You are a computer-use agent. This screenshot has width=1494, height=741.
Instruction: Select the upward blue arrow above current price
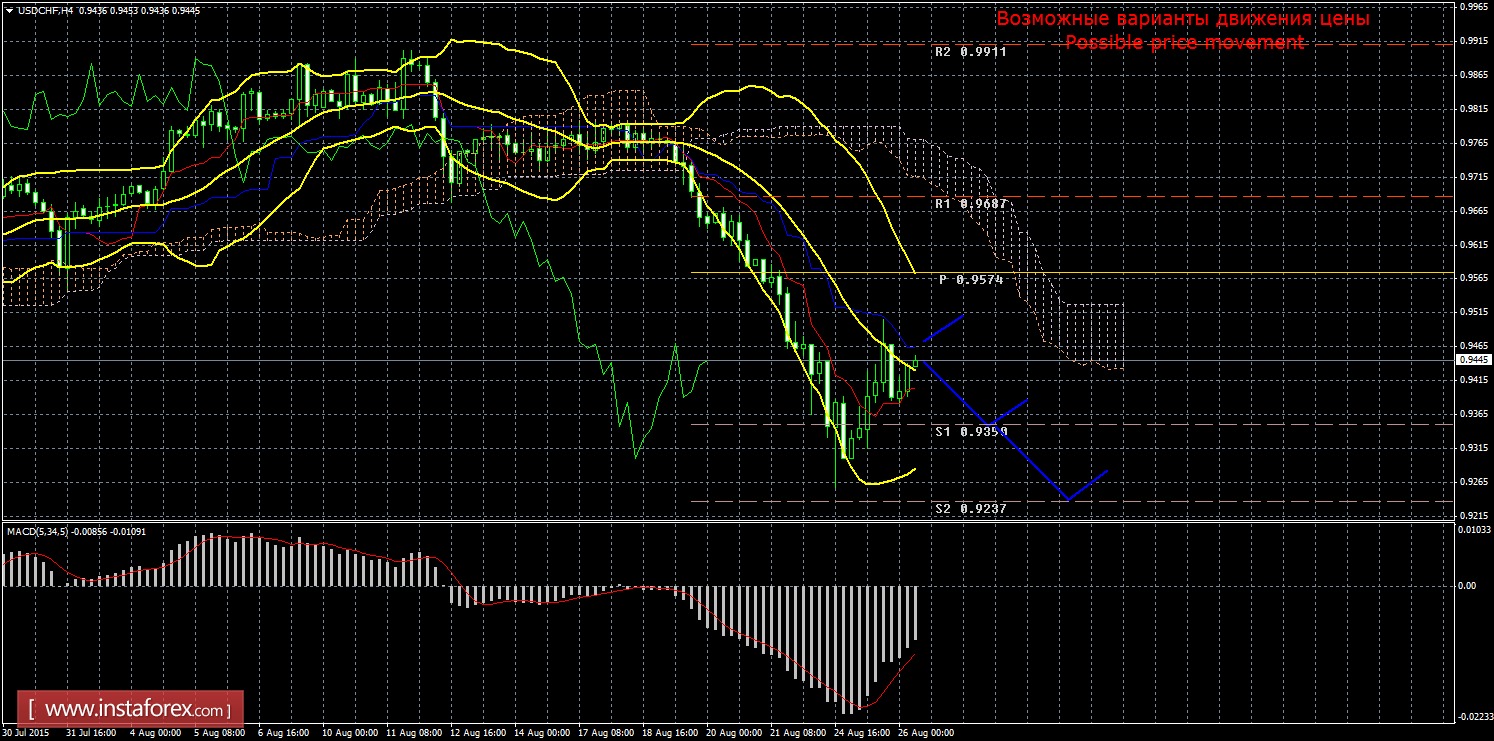coord(943,329)
